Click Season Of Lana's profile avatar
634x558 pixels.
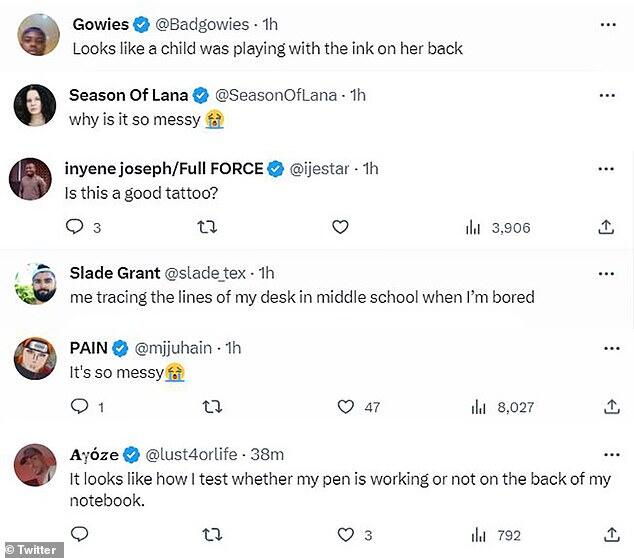[x=33, y=106]
